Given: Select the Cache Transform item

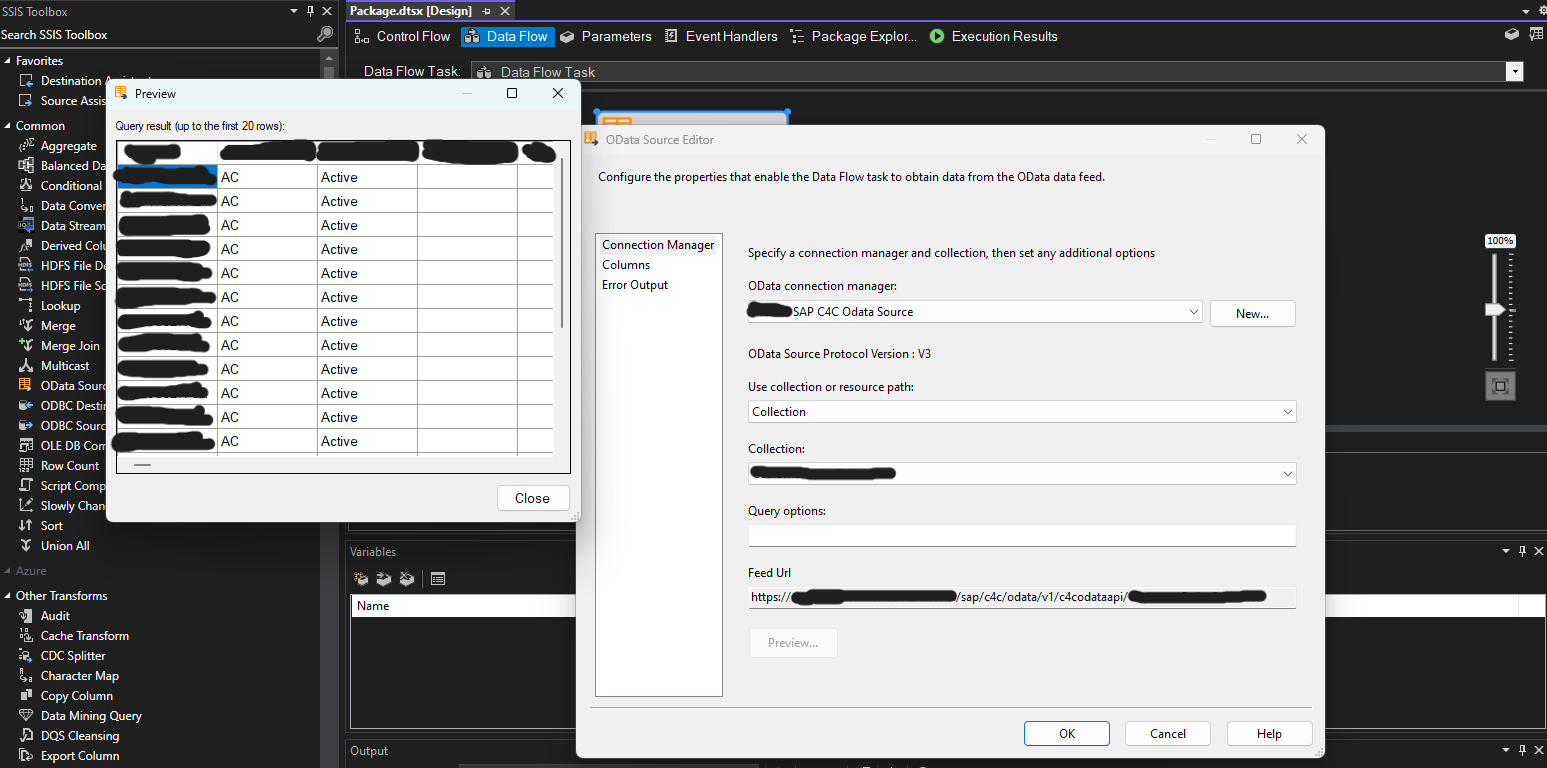Looking at the screenshot, I should point(84,636).
